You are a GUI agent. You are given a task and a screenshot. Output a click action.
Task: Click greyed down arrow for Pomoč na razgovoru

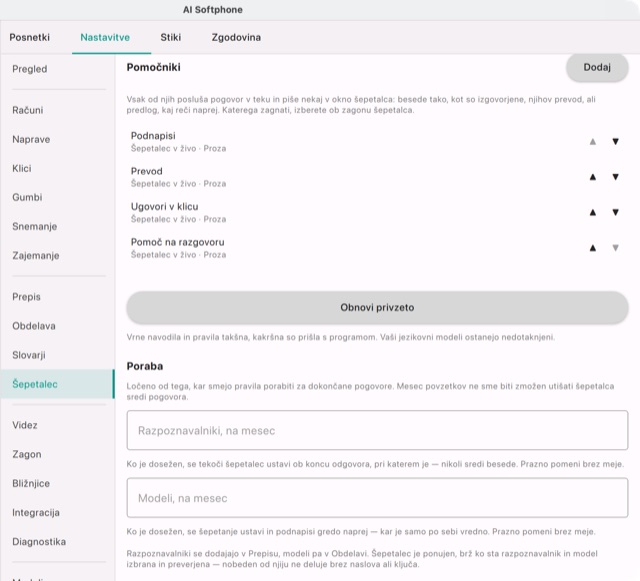[616, 248]
